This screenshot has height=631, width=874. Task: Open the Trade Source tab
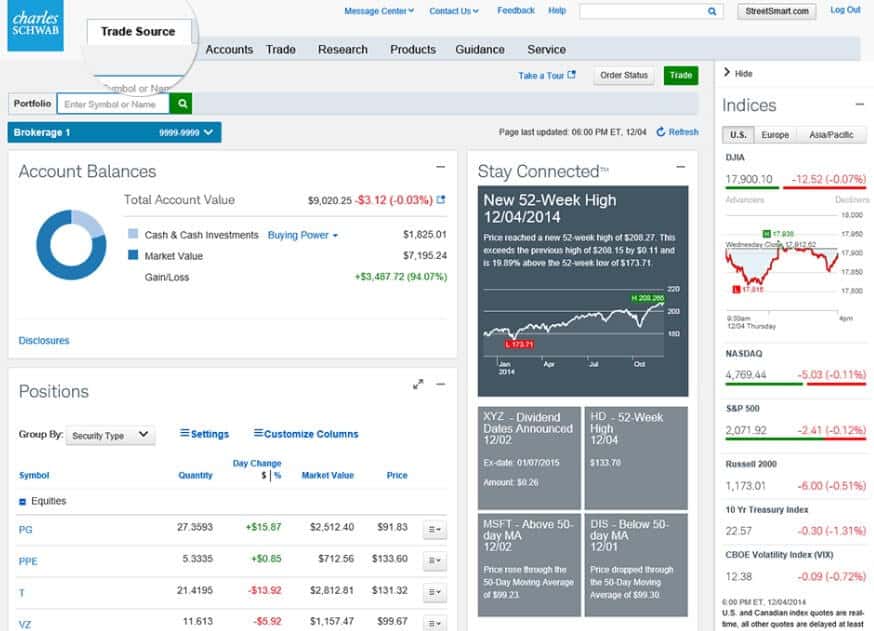[138, 32]
